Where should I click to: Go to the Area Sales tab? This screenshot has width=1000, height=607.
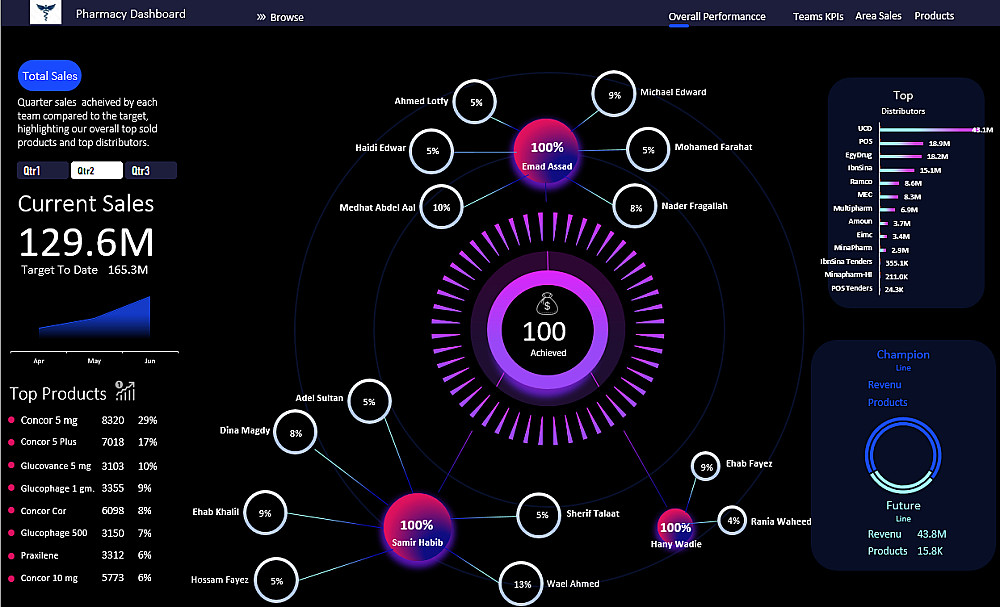click(878, 16)
